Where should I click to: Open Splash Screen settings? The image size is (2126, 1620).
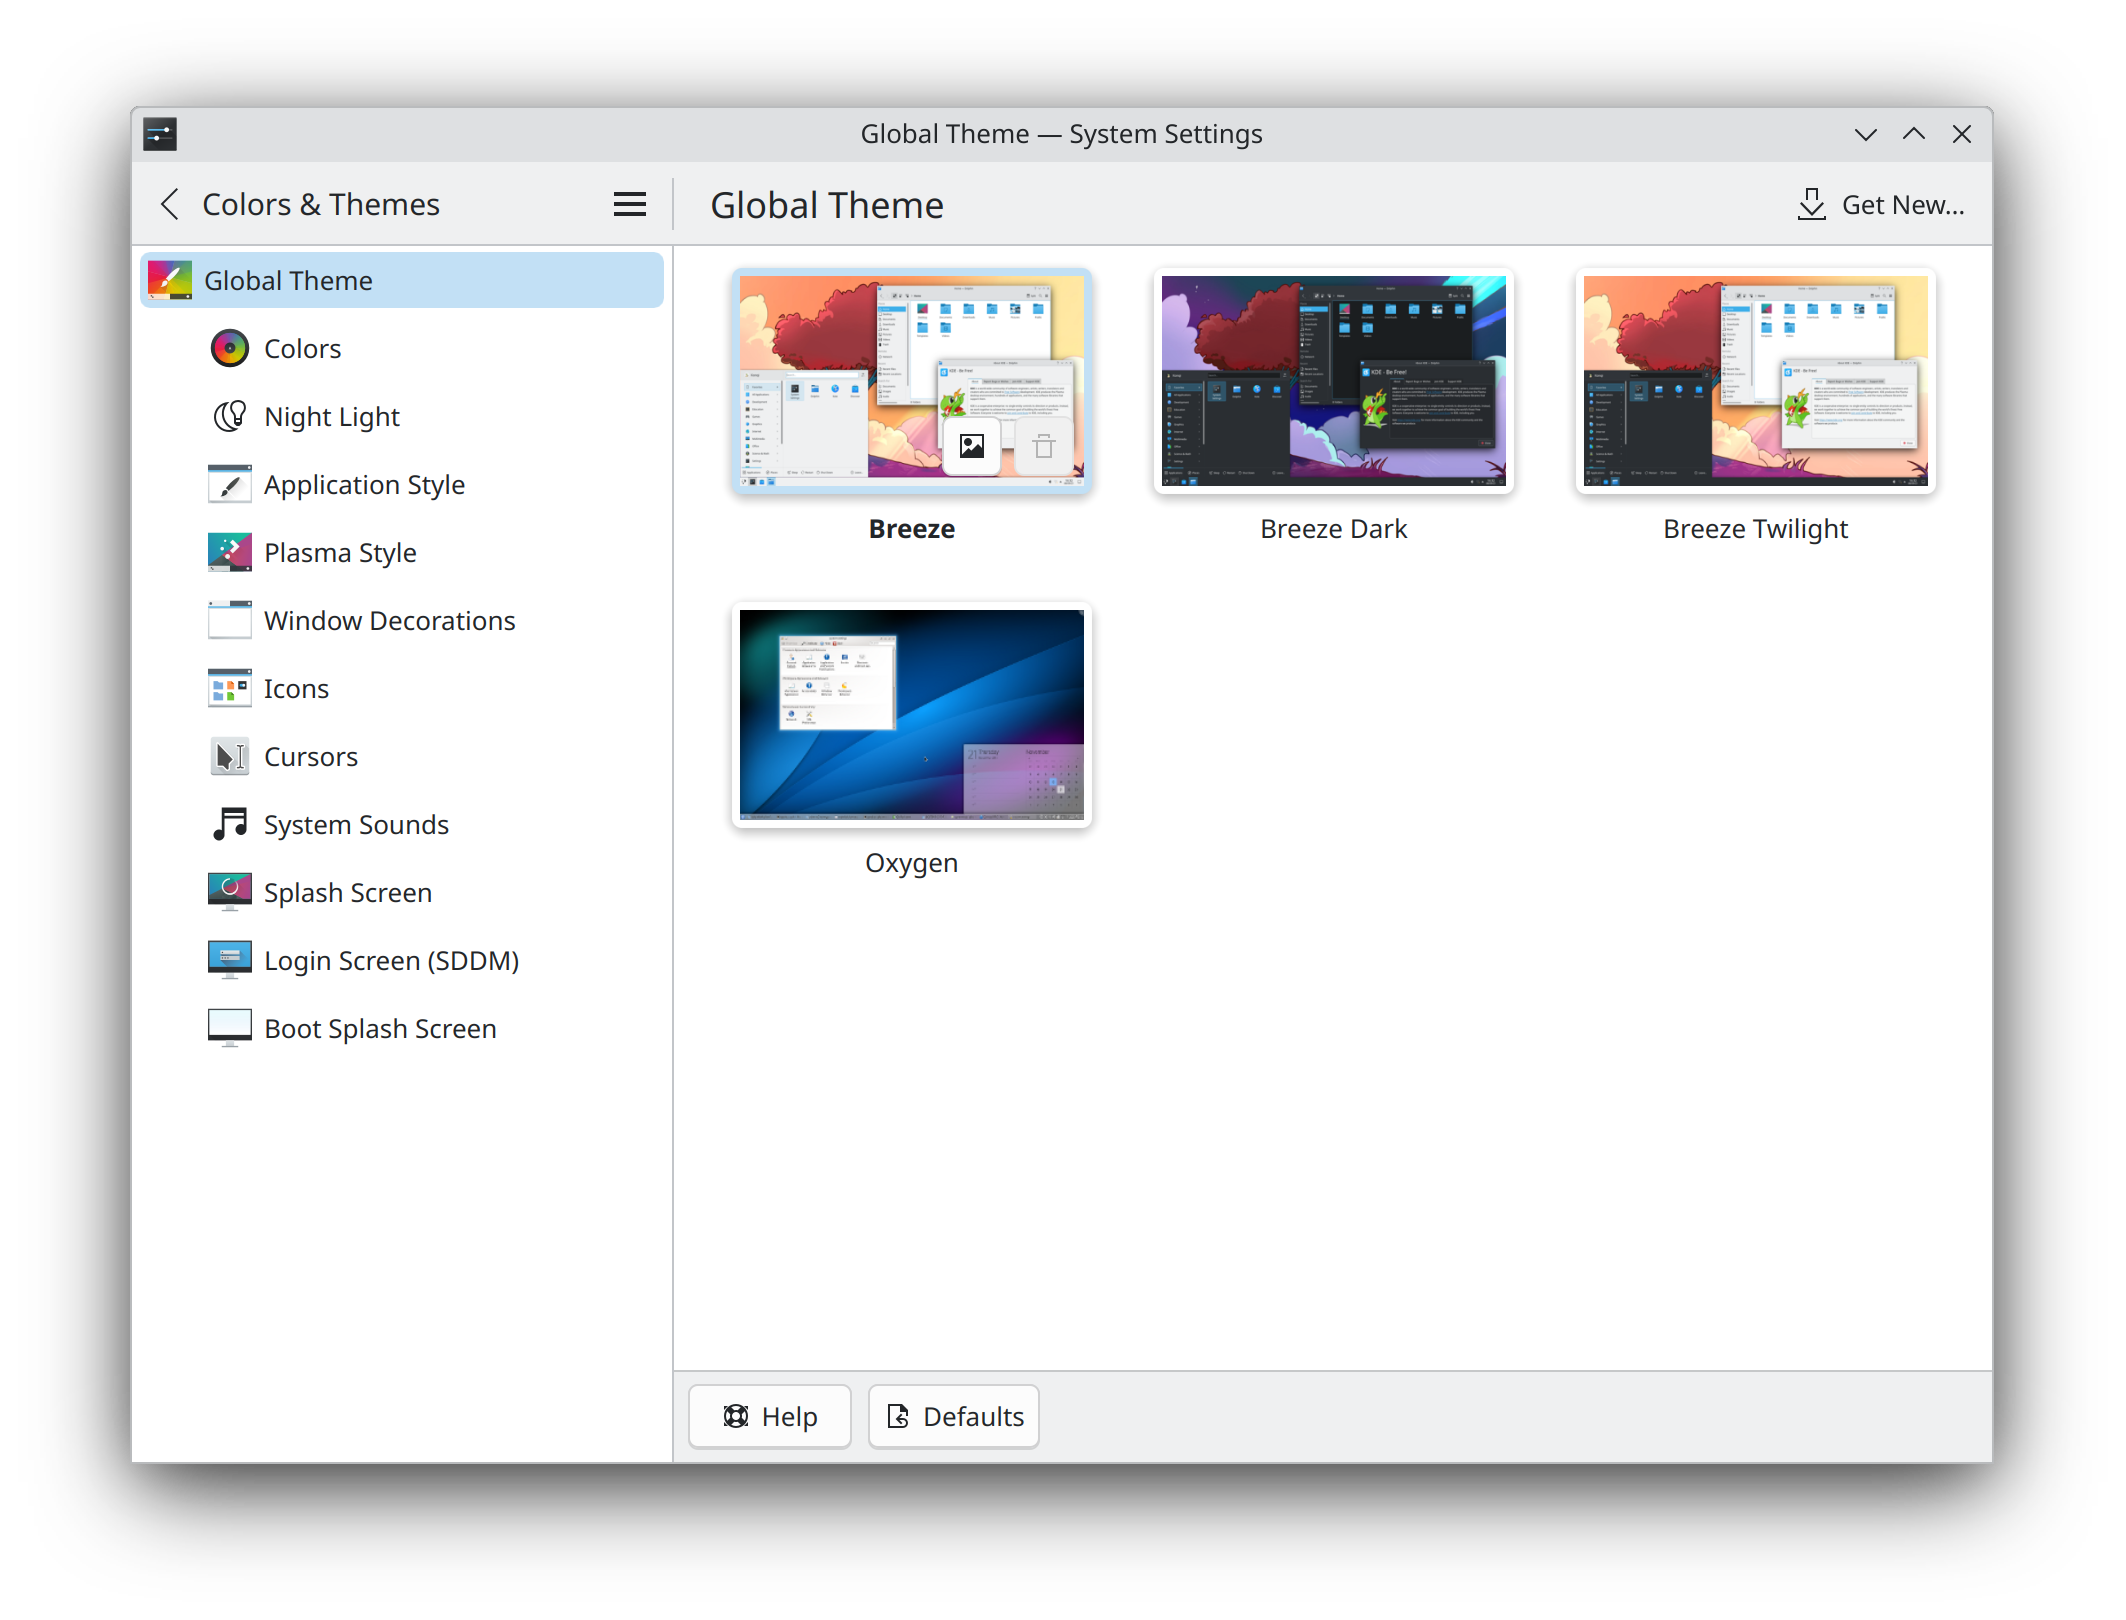[402, 892]
